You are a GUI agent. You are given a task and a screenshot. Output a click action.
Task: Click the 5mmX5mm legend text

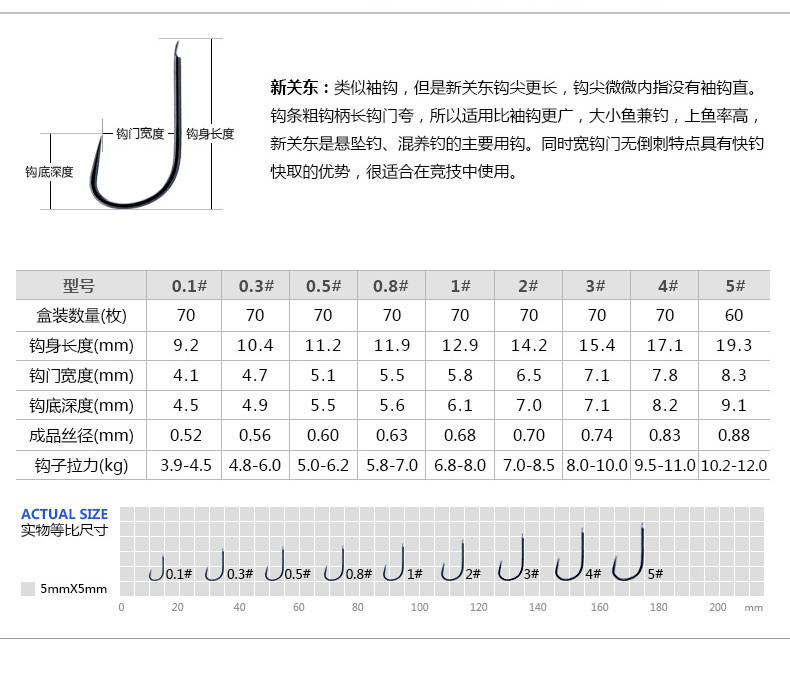[x=74, y=589]
